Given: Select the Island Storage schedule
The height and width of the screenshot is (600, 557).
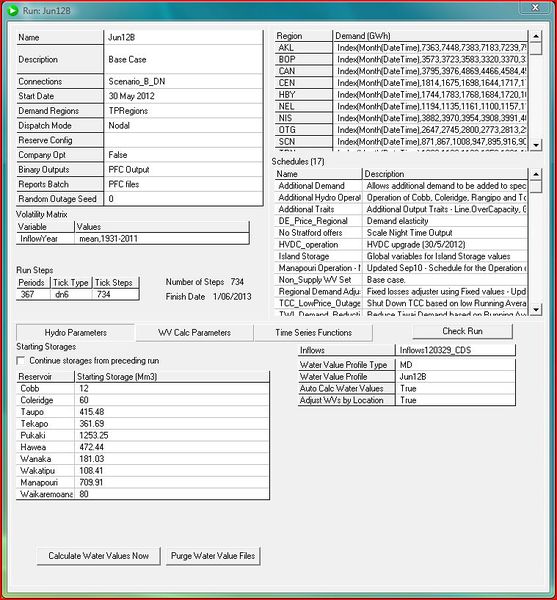Looking at the screenshot, I should tap(401, 256).
